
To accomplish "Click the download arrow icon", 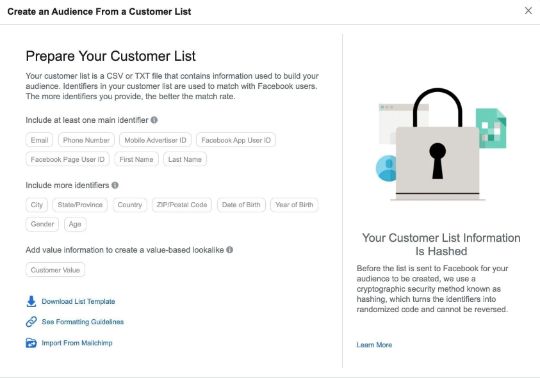I will tap(31, 301).
